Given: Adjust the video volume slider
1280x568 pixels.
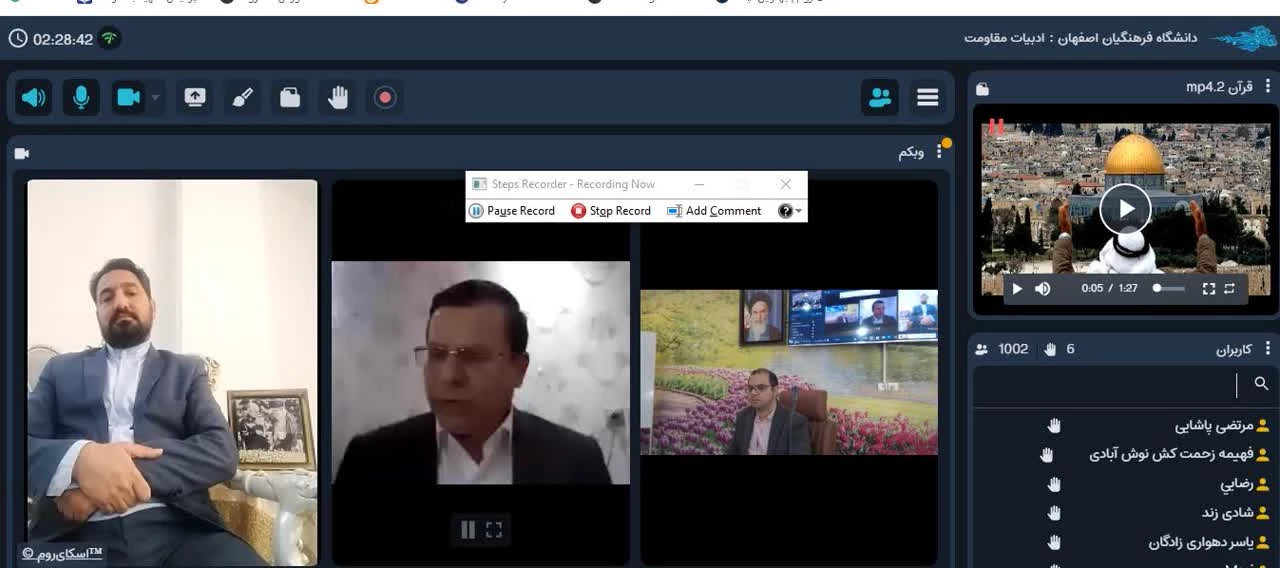Looking at the screenshot, I should (x=1168, y=288).
